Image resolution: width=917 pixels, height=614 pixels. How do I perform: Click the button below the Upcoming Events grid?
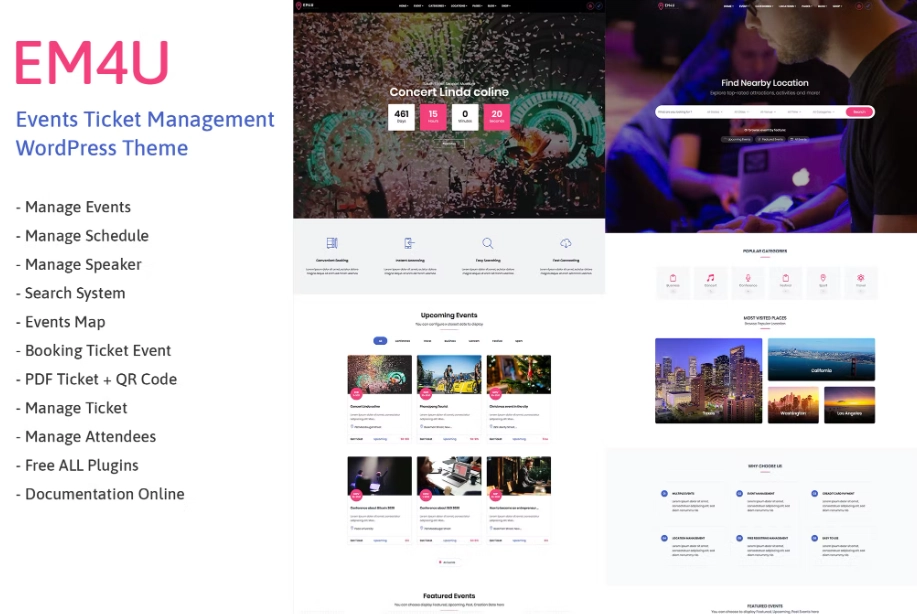[449, 563]
